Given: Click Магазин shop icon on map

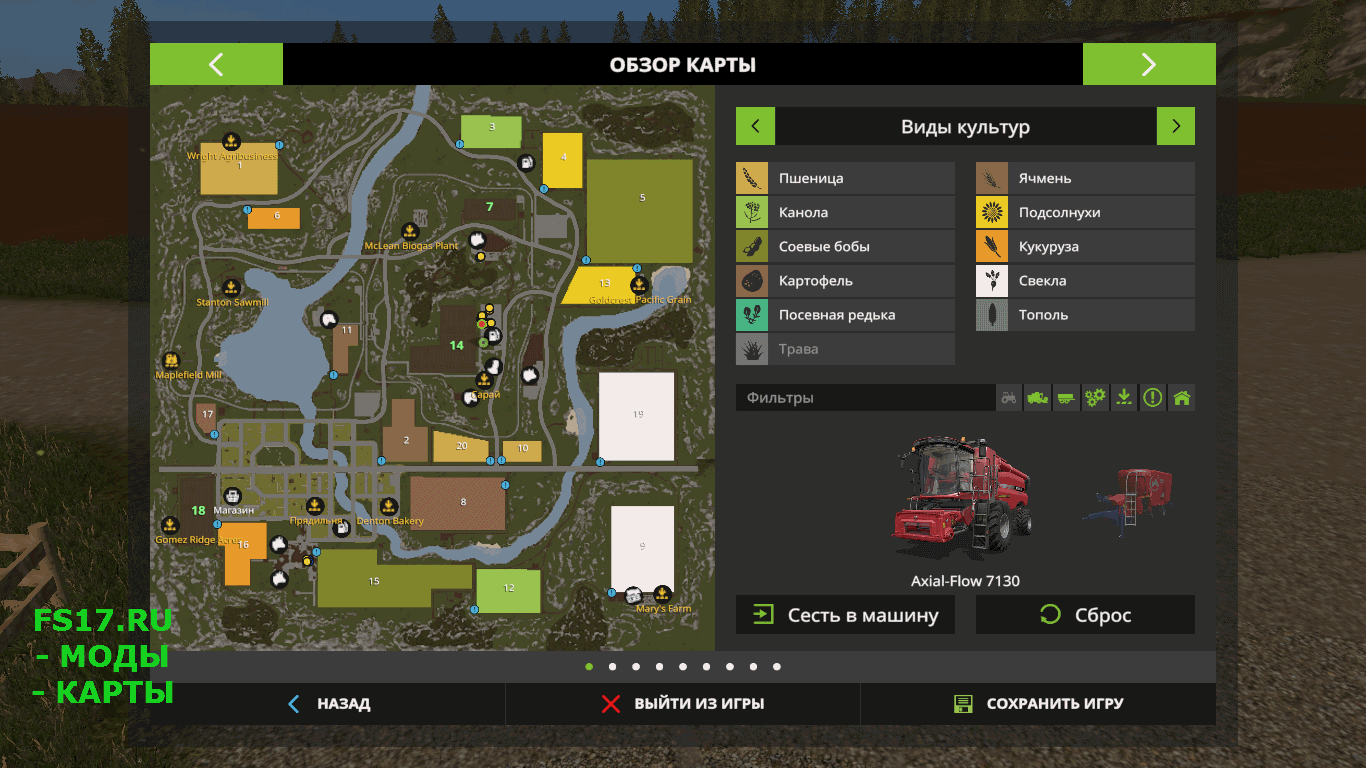Looking at the screenshot, I should coord(232,495).
